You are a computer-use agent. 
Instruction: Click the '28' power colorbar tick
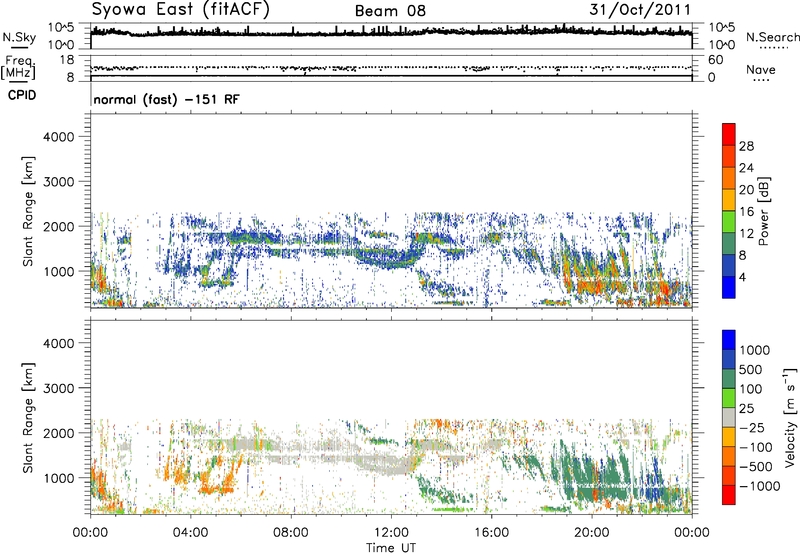(x=746, y=146)
